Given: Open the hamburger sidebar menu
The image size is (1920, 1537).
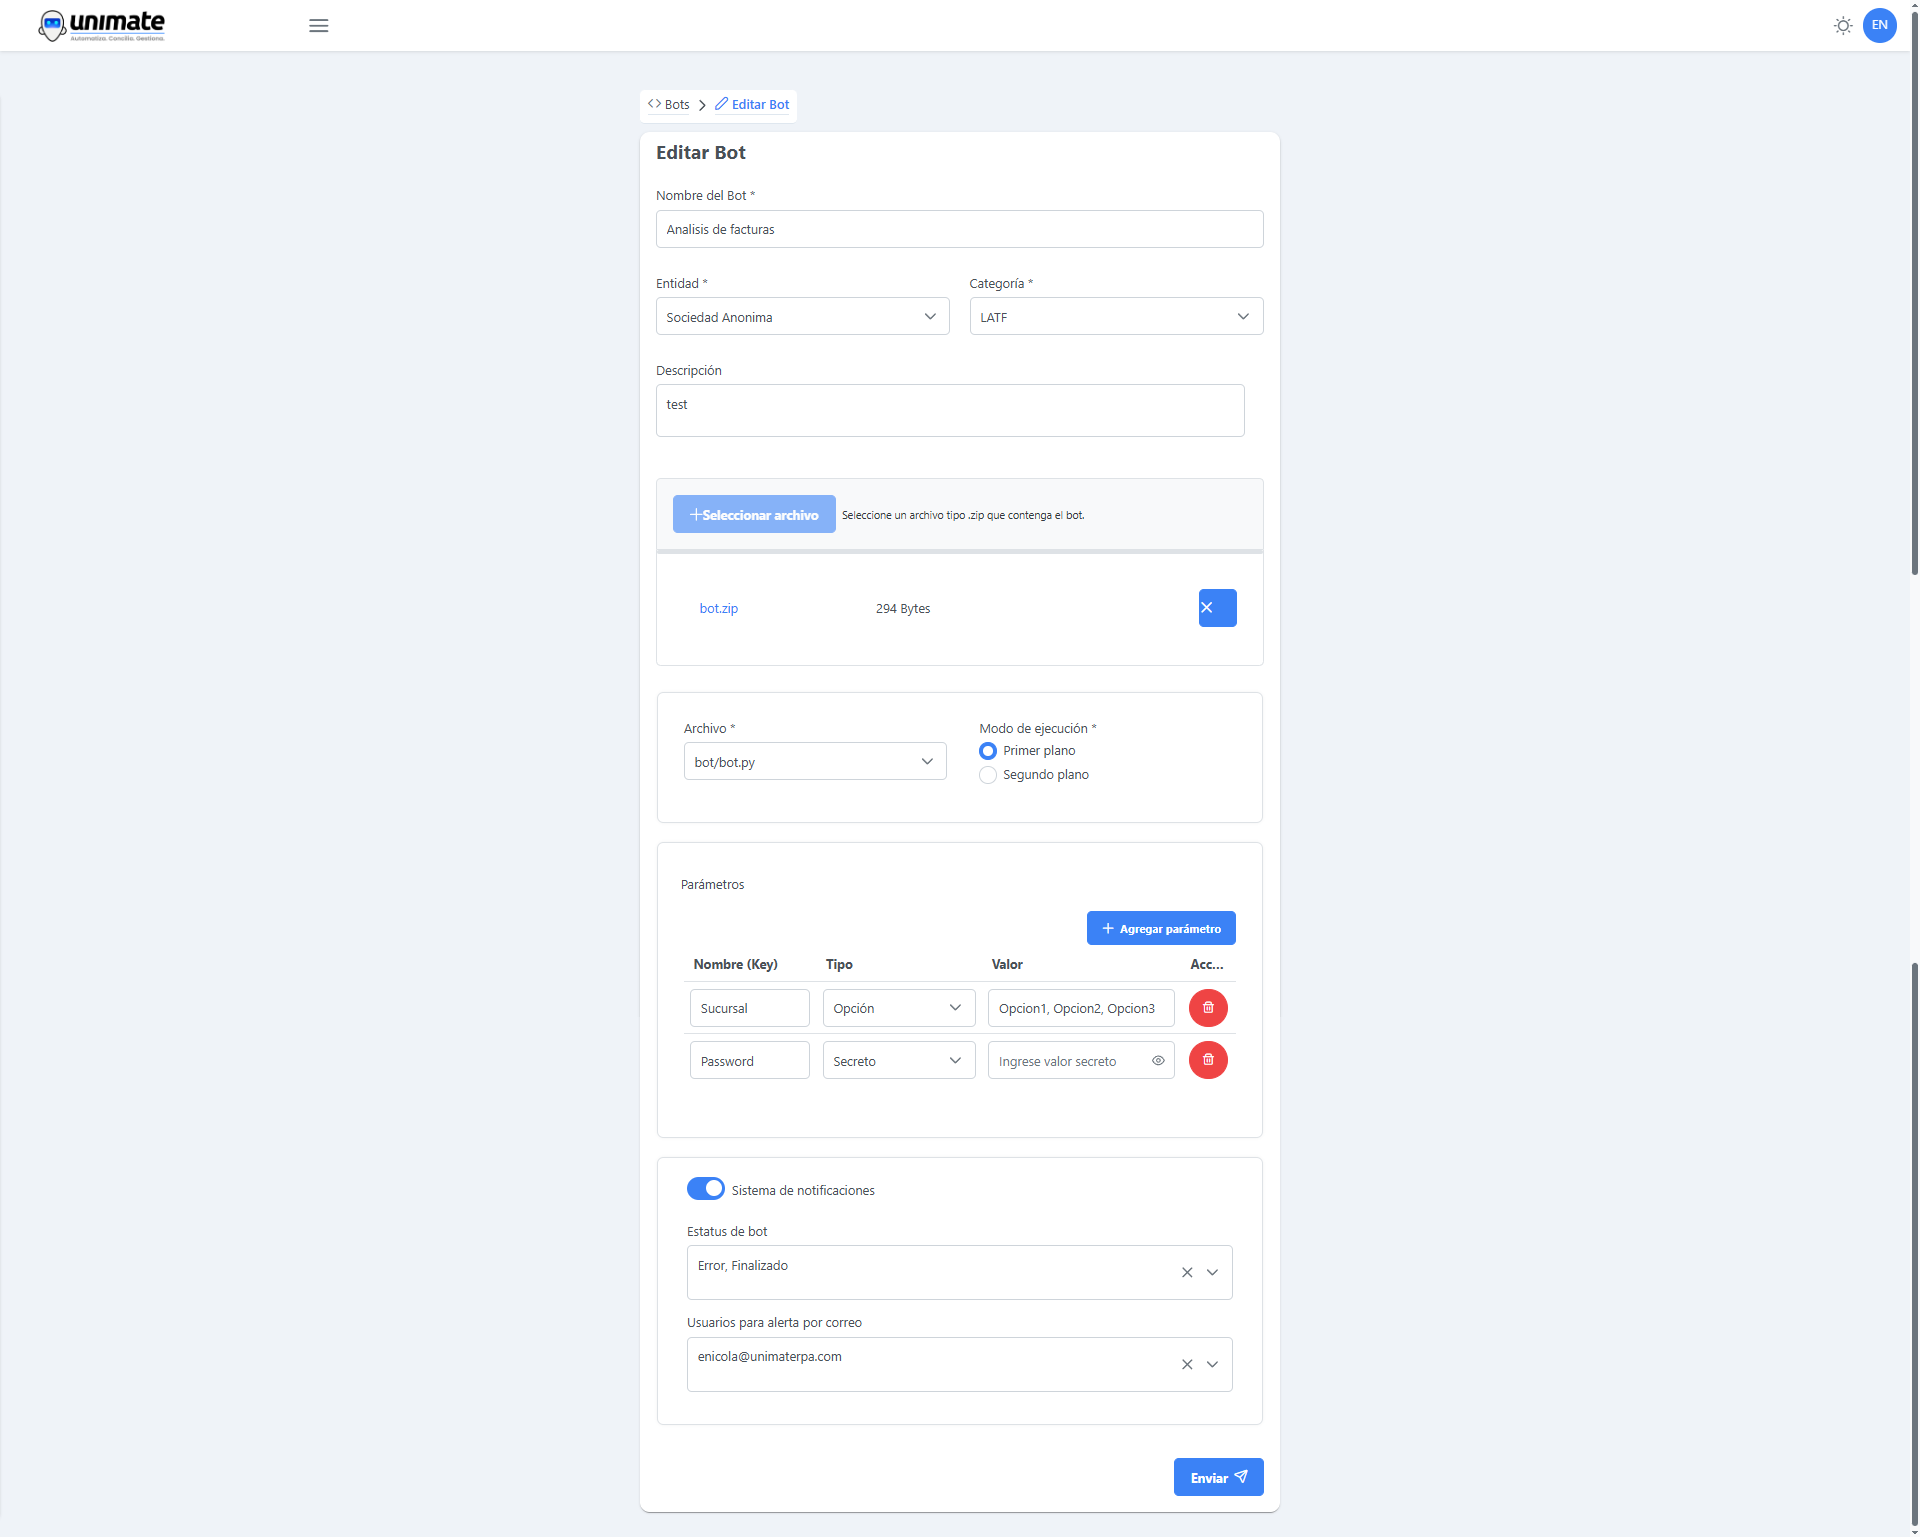Looking at the screenshot, I should coord(318,26).
